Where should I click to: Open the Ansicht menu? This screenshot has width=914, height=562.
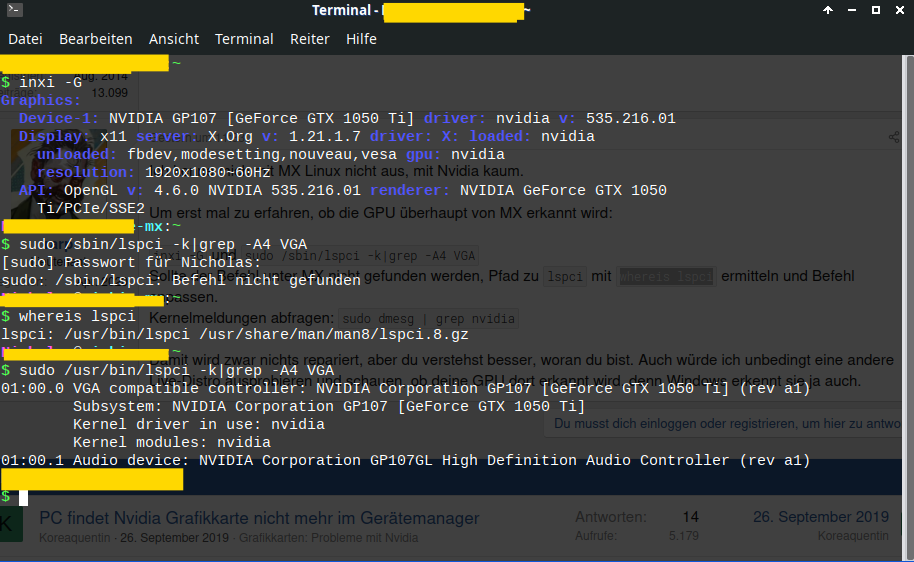coord(174,39)
